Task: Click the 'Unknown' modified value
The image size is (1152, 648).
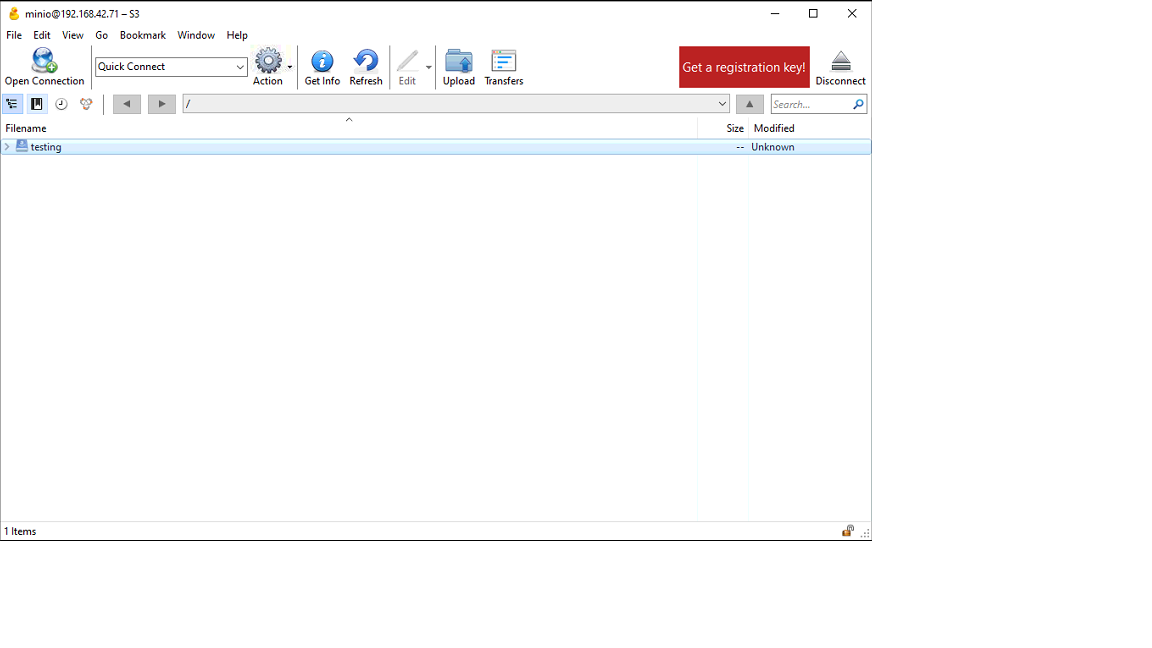Action: (772, 147)
